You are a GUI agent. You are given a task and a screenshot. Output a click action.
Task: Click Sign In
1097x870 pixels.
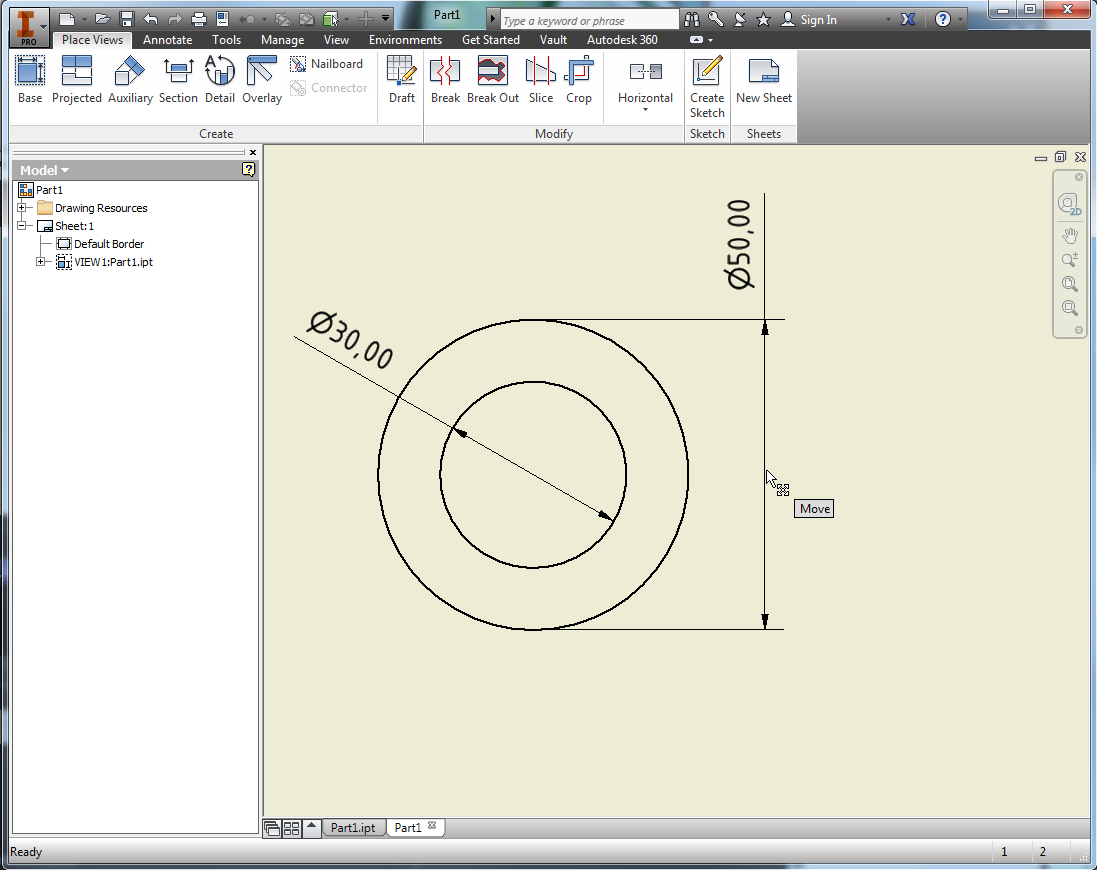(809, 20)
